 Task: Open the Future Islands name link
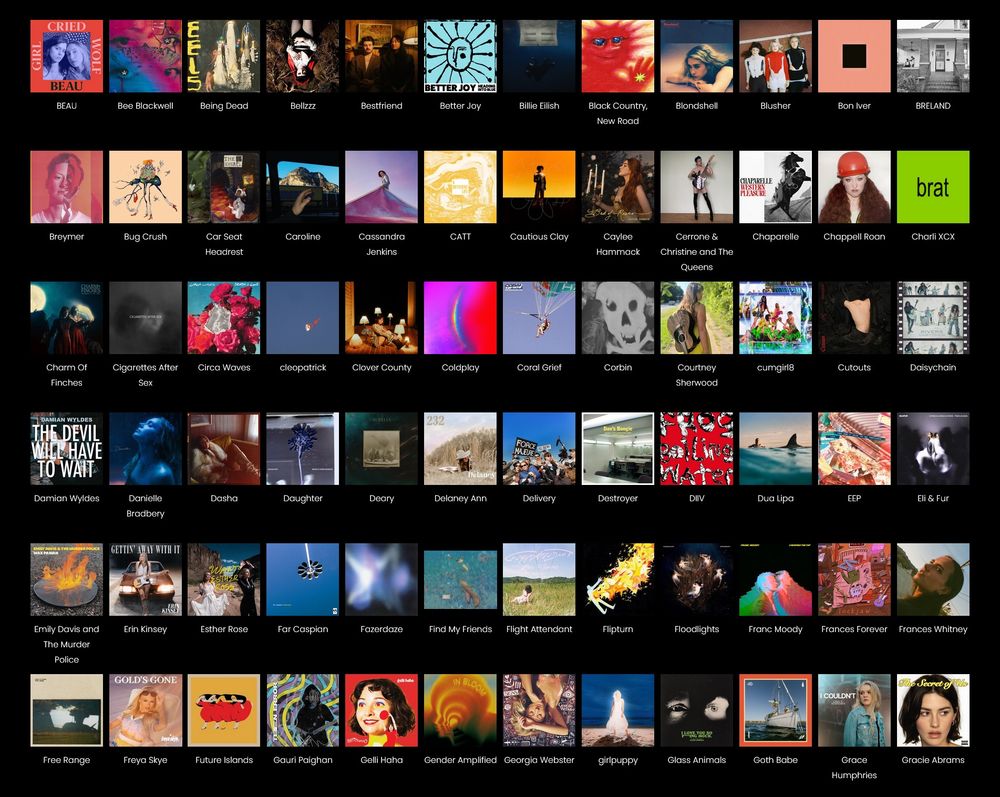pos(224,759)
